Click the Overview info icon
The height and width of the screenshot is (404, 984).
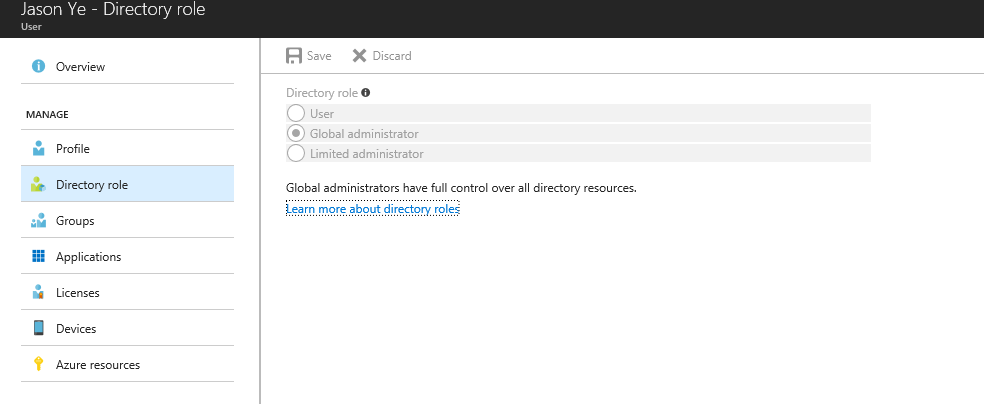point(39,67)
